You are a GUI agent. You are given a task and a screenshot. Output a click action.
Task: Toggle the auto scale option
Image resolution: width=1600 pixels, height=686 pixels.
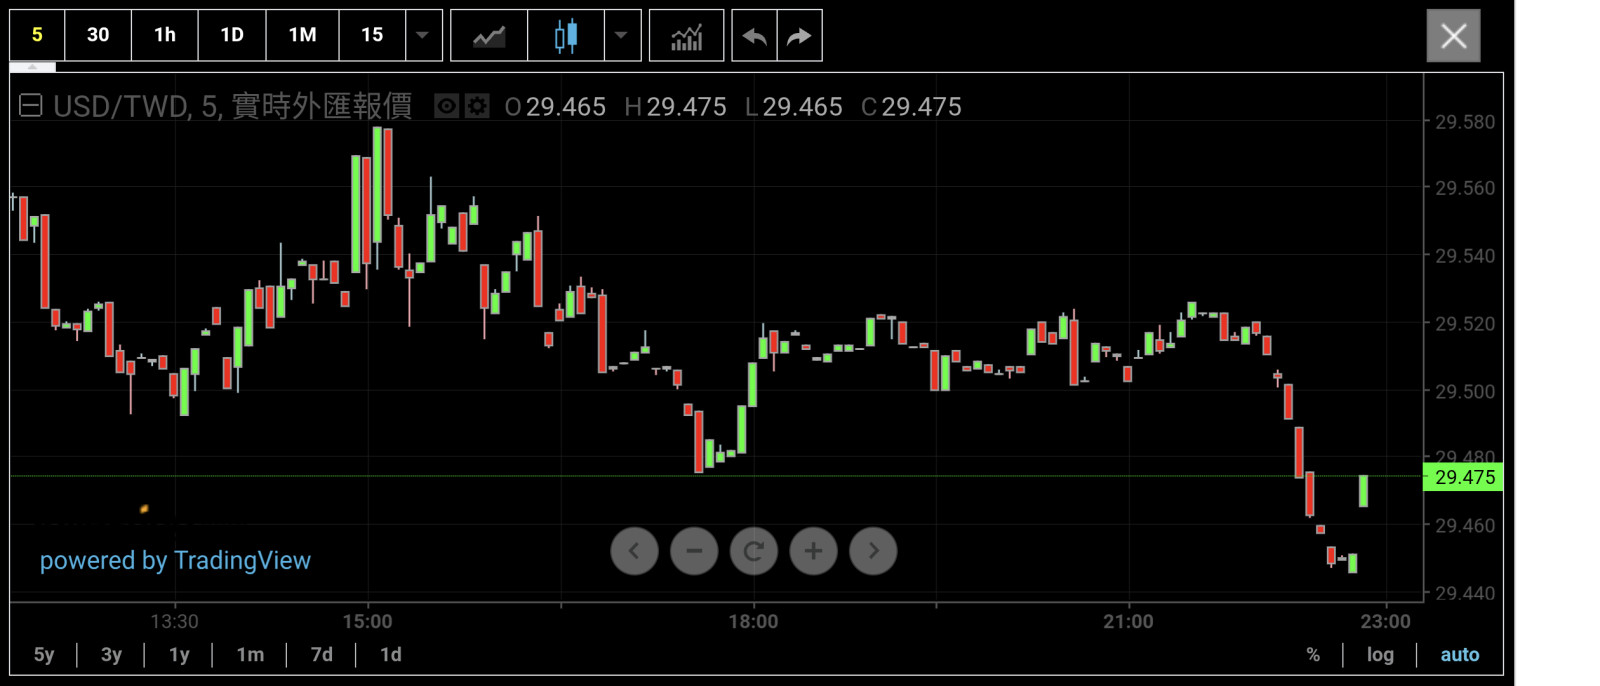[1459, 655]
